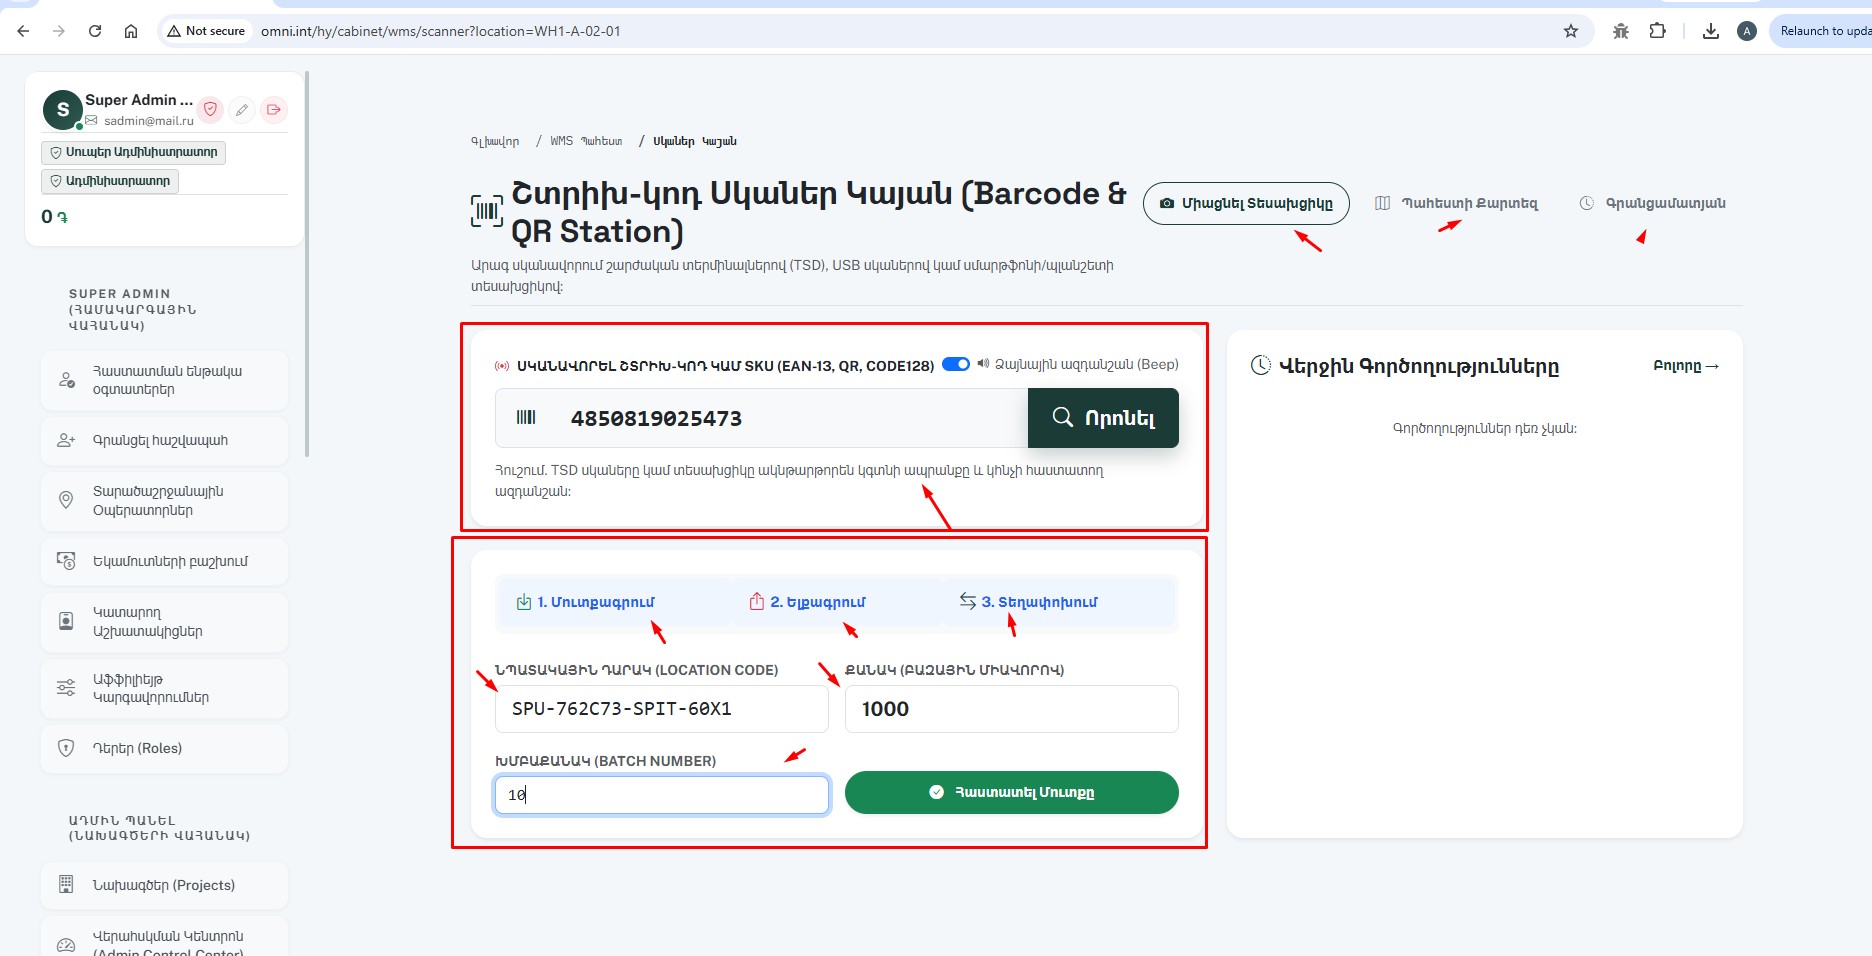The image size is (1872, 956).
Task: Click the Որոնել search button
Action: point(1103,418)
